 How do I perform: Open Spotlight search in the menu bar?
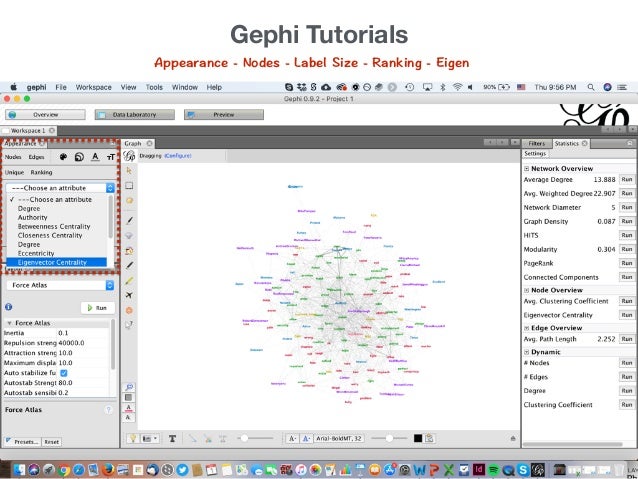click(x=591, y=87)
